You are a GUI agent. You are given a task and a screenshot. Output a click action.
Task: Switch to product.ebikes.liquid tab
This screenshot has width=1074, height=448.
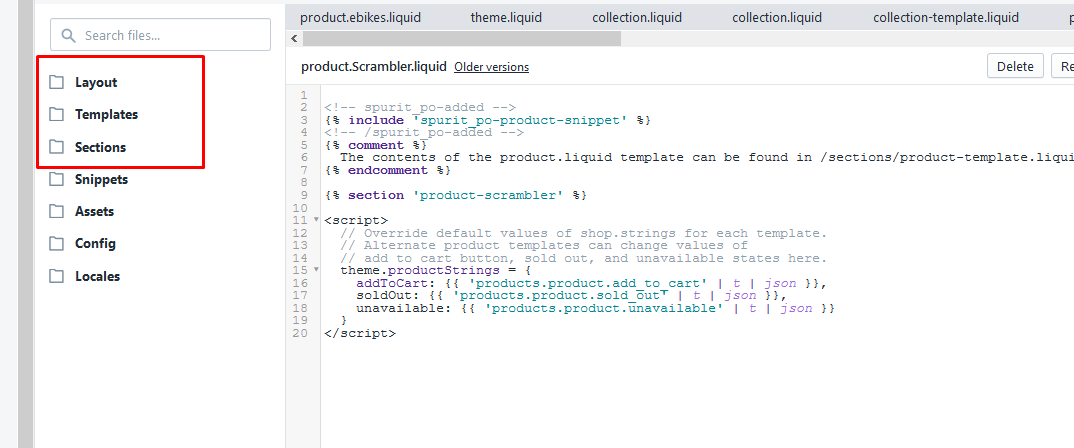[x=360, y=18]
